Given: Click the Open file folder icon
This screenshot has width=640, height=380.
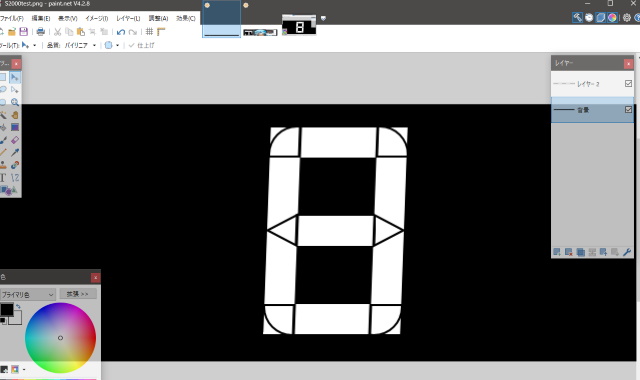Looking at the screenshot, I should point(12,31).
